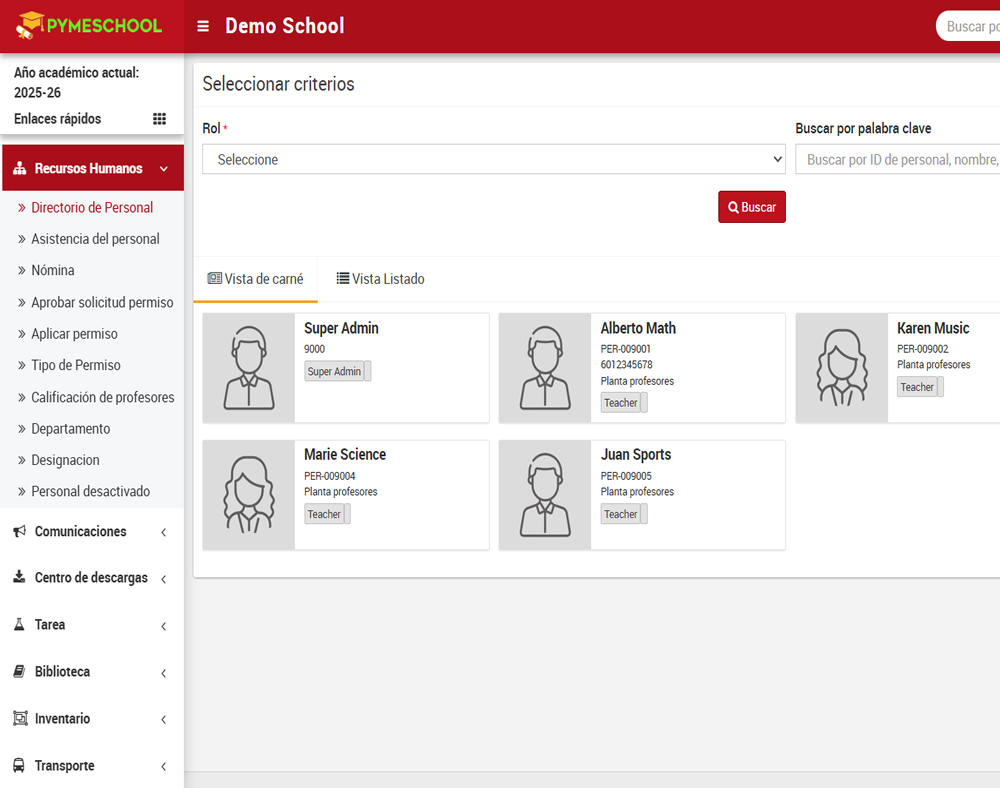Open the Rol dropdown selector
1000x788 pixels.
pos(494,160)
